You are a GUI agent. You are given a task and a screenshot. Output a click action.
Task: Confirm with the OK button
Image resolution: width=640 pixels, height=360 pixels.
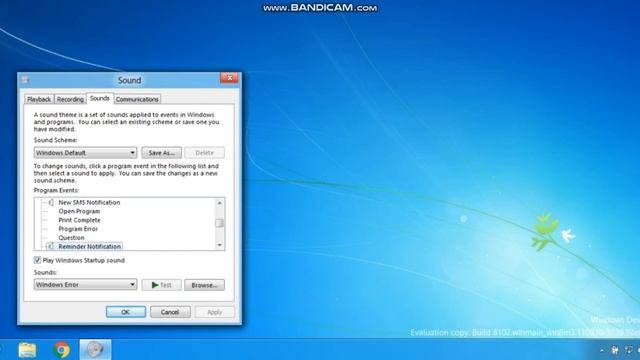(x=126, y=312)
